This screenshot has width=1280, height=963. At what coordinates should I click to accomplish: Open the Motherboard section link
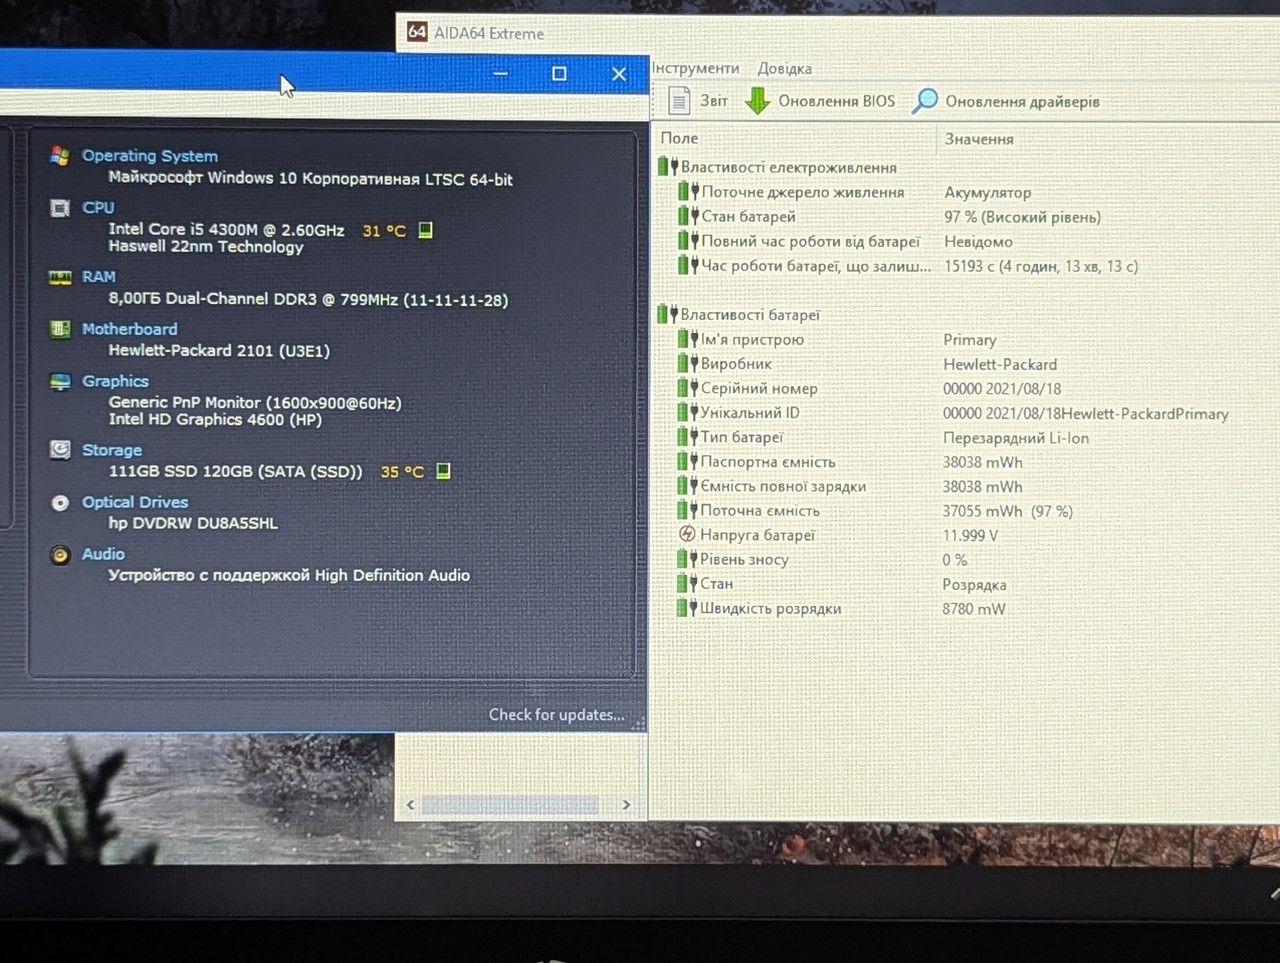[x=129, y=329]
